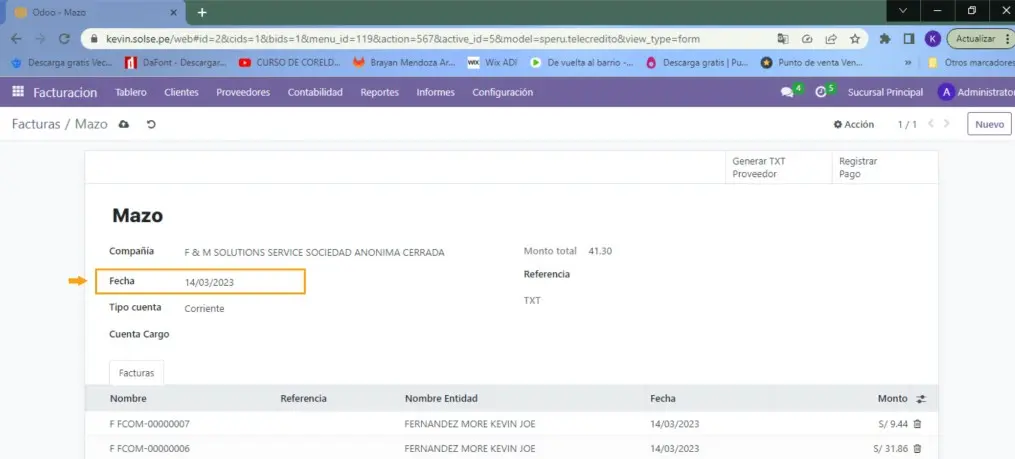Bookmark this page with the star icon
1015x459 pixels.
[855, 39]
